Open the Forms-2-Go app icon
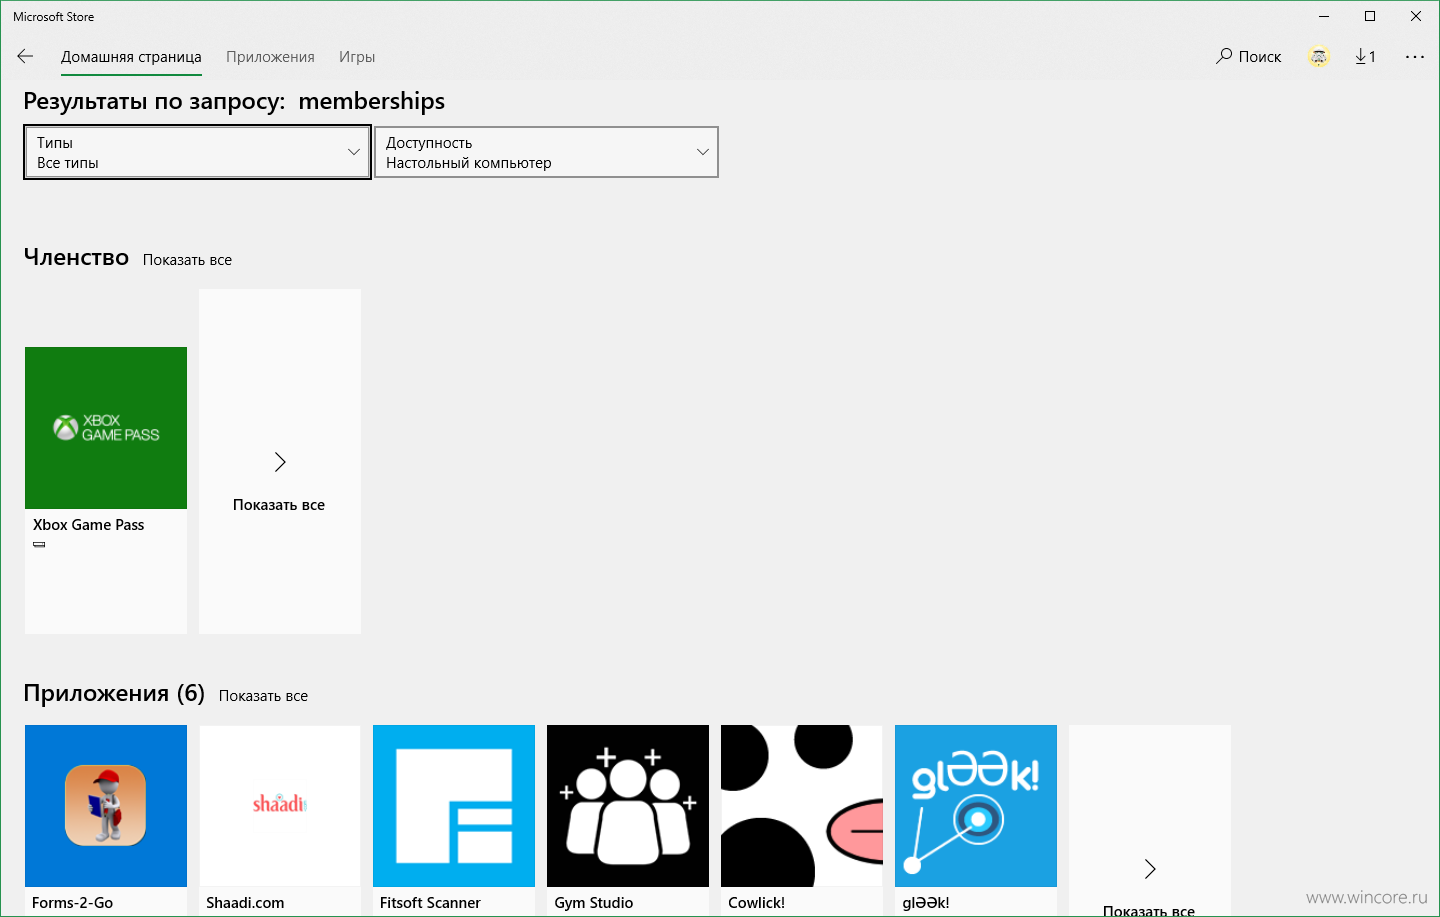Screen dimensions: 1440x917 pos(106,806)
